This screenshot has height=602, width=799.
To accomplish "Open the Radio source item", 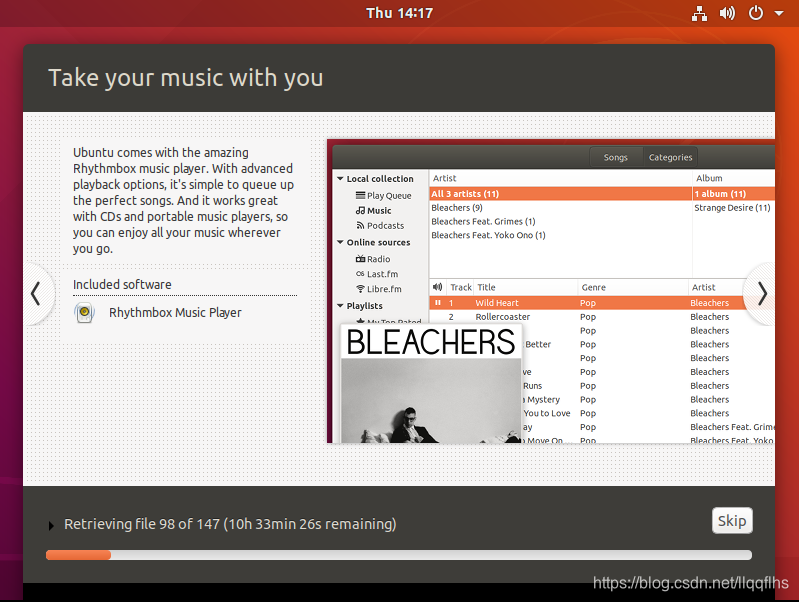I will click(373, 259).
